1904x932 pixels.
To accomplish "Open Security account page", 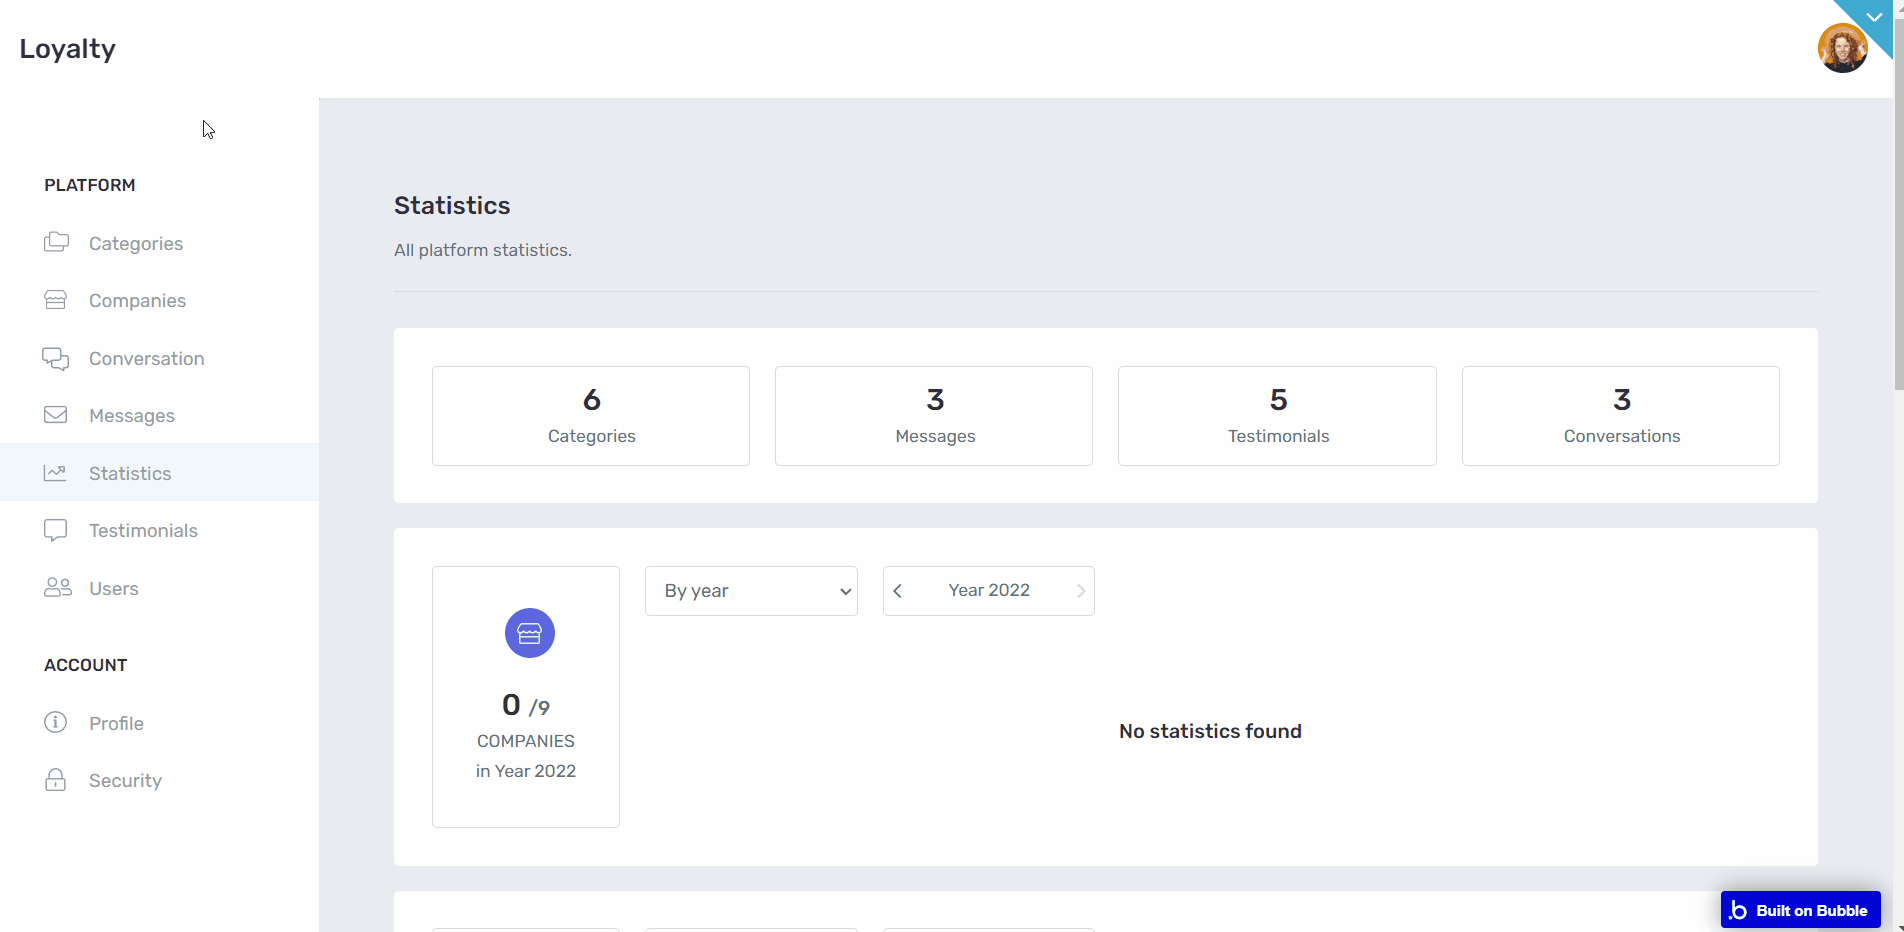I will [x=160, y=780].
